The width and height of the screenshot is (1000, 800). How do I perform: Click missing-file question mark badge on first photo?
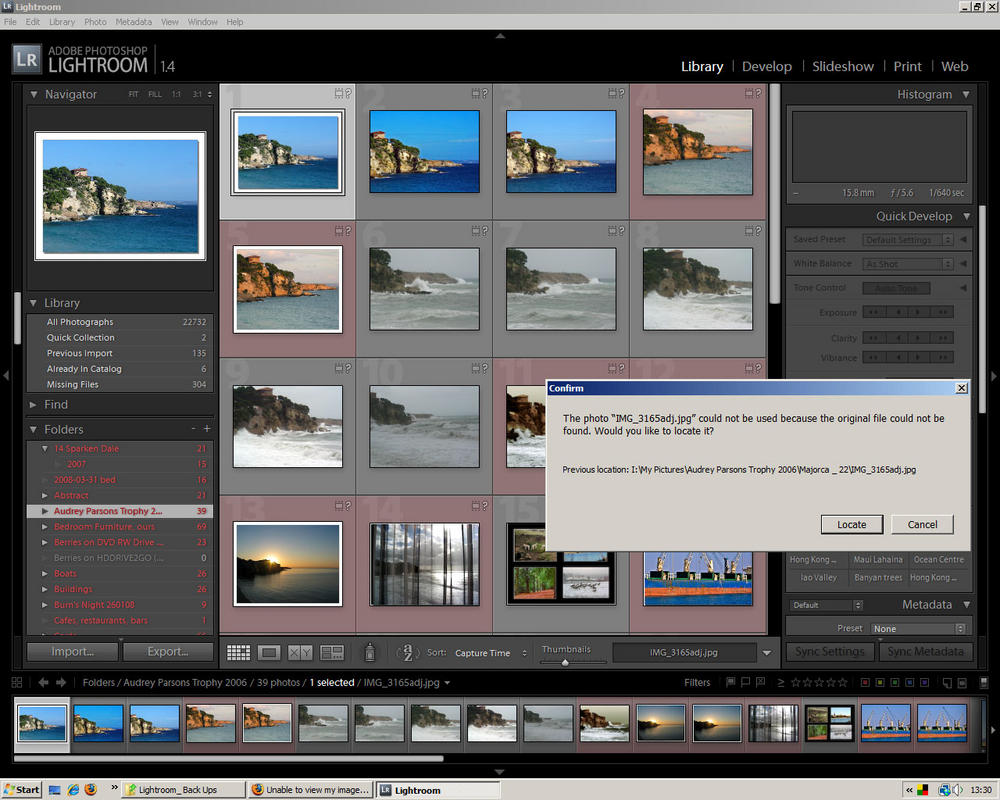[x=346, y=93]
